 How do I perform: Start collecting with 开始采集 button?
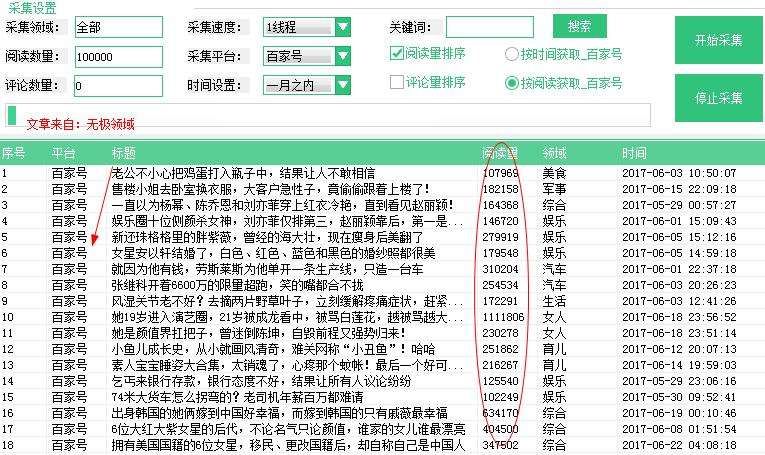click(719, 40)
